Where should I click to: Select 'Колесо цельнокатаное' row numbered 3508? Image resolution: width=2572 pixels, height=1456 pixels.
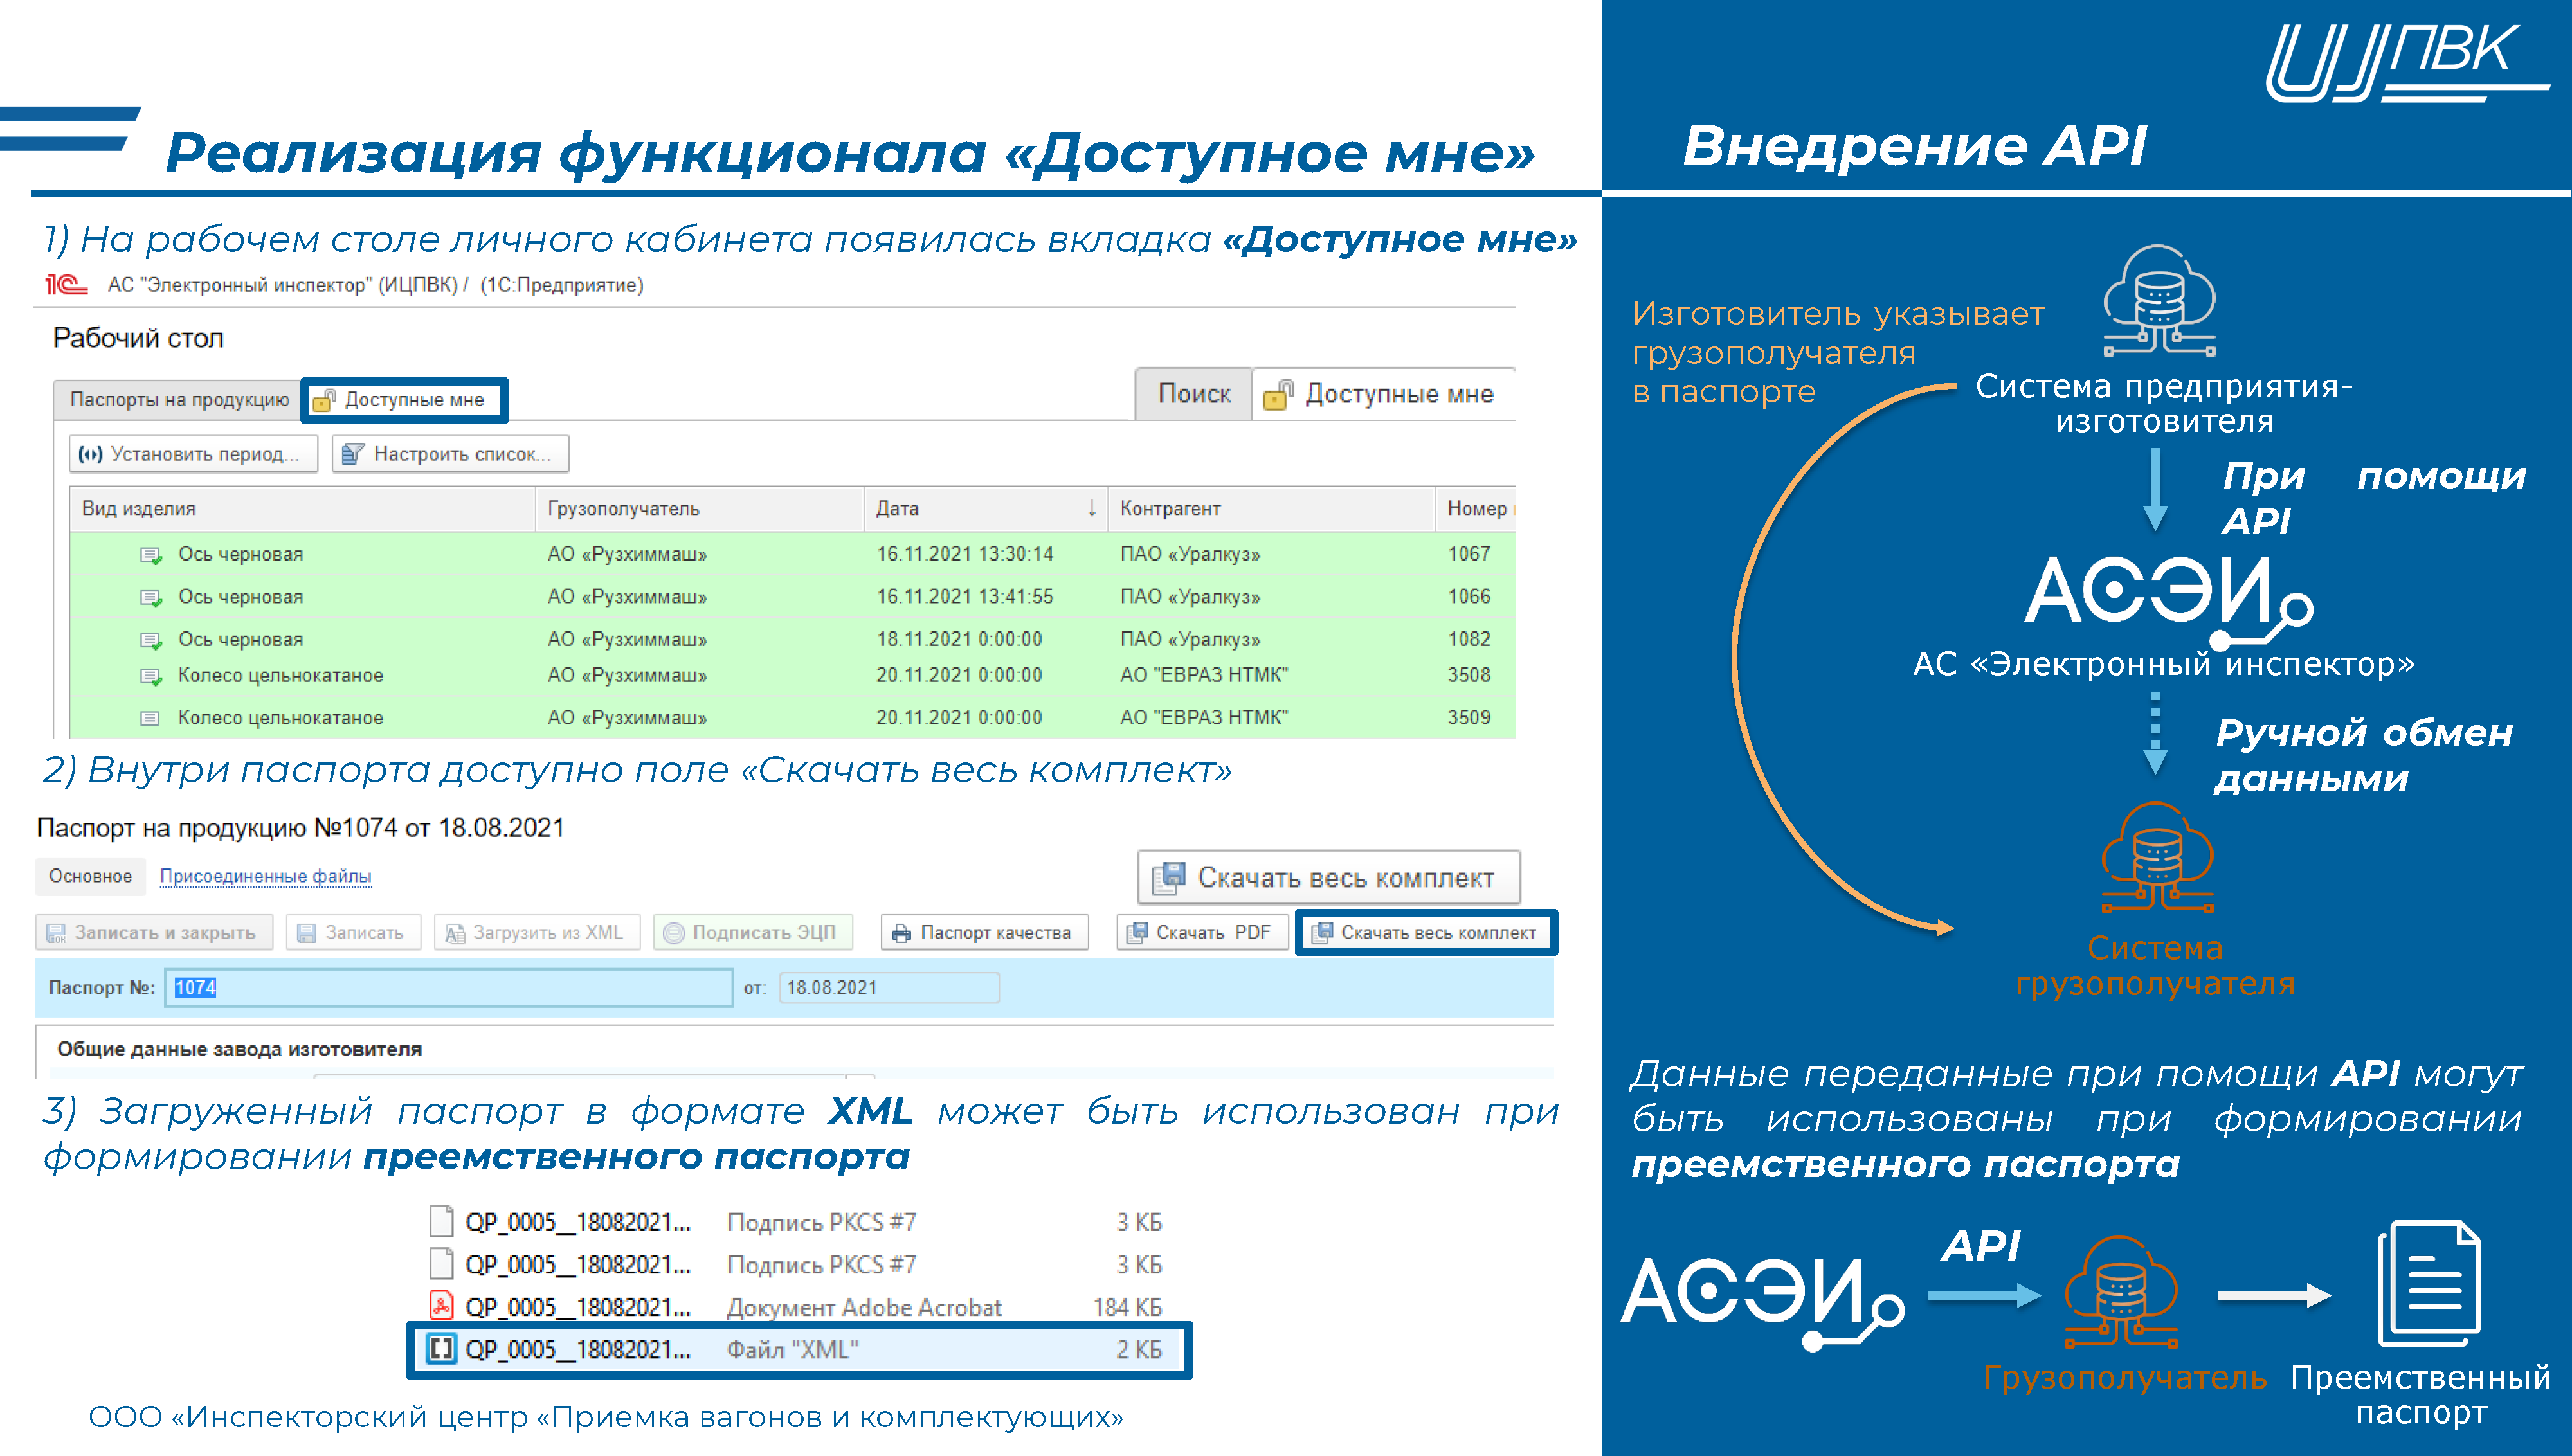point(793,675)
